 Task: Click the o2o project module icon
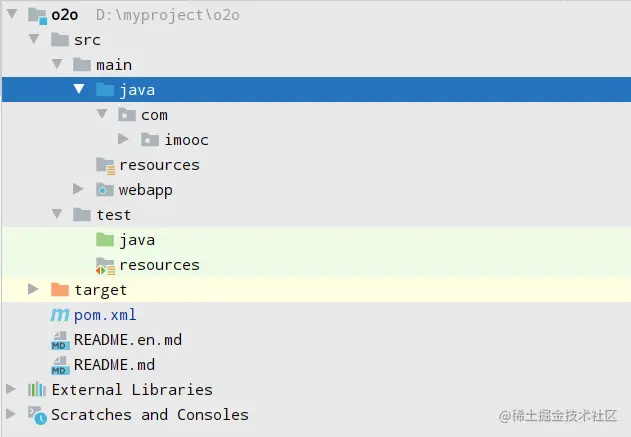[37, 16]
